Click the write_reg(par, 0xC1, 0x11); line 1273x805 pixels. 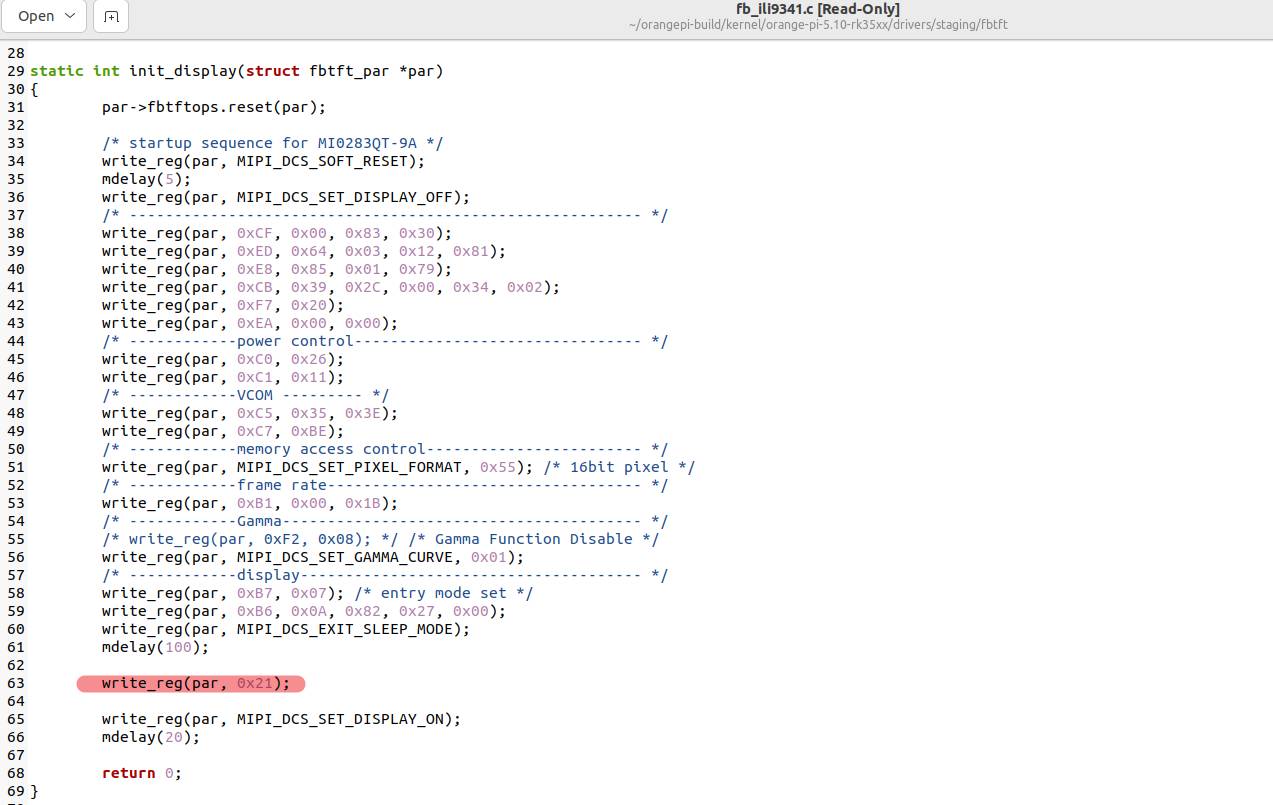coord(223,377)
